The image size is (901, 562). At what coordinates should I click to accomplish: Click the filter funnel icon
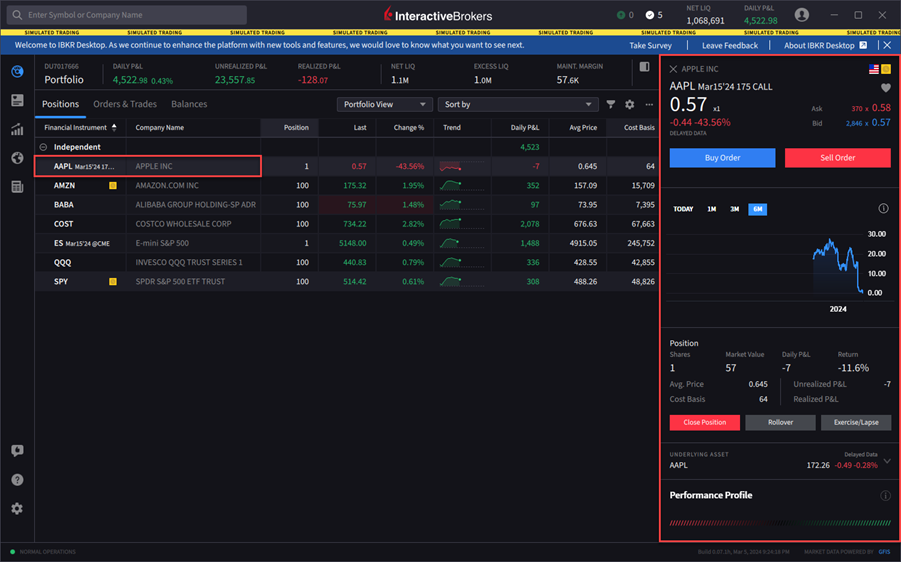click(611, 104)
